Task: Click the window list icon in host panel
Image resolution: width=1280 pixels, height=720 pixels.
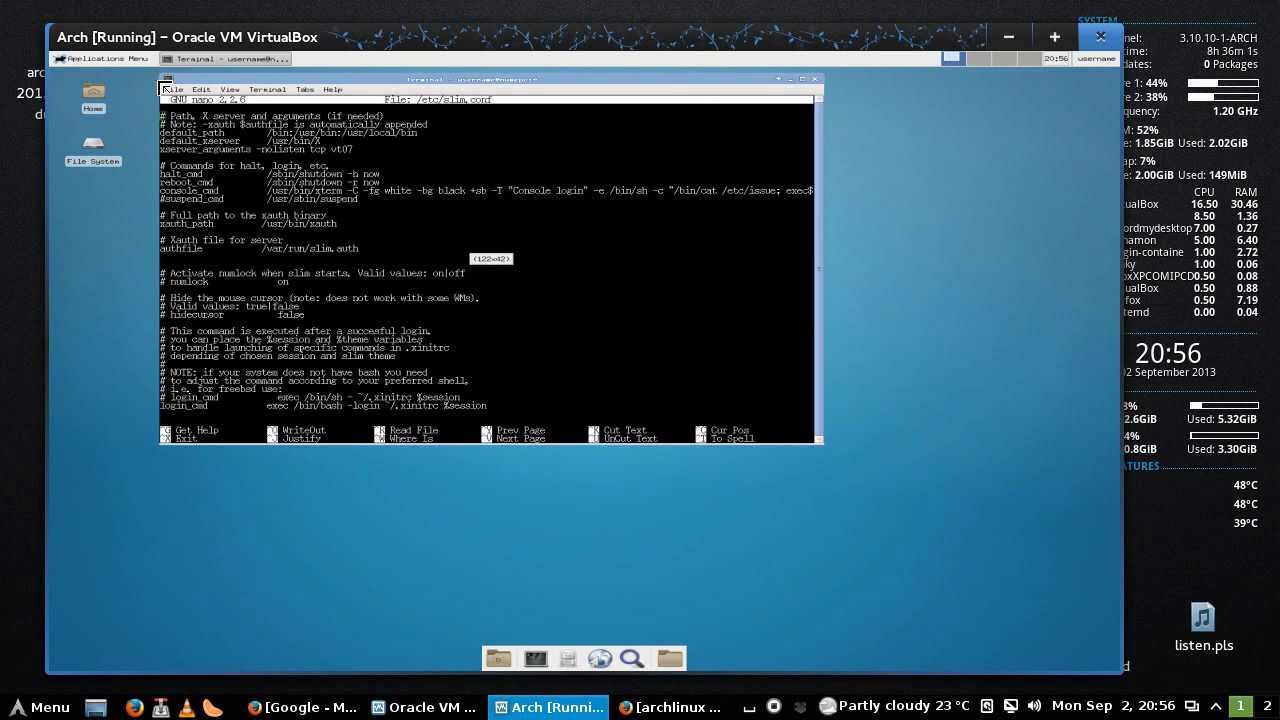Action: (1192, 706)
